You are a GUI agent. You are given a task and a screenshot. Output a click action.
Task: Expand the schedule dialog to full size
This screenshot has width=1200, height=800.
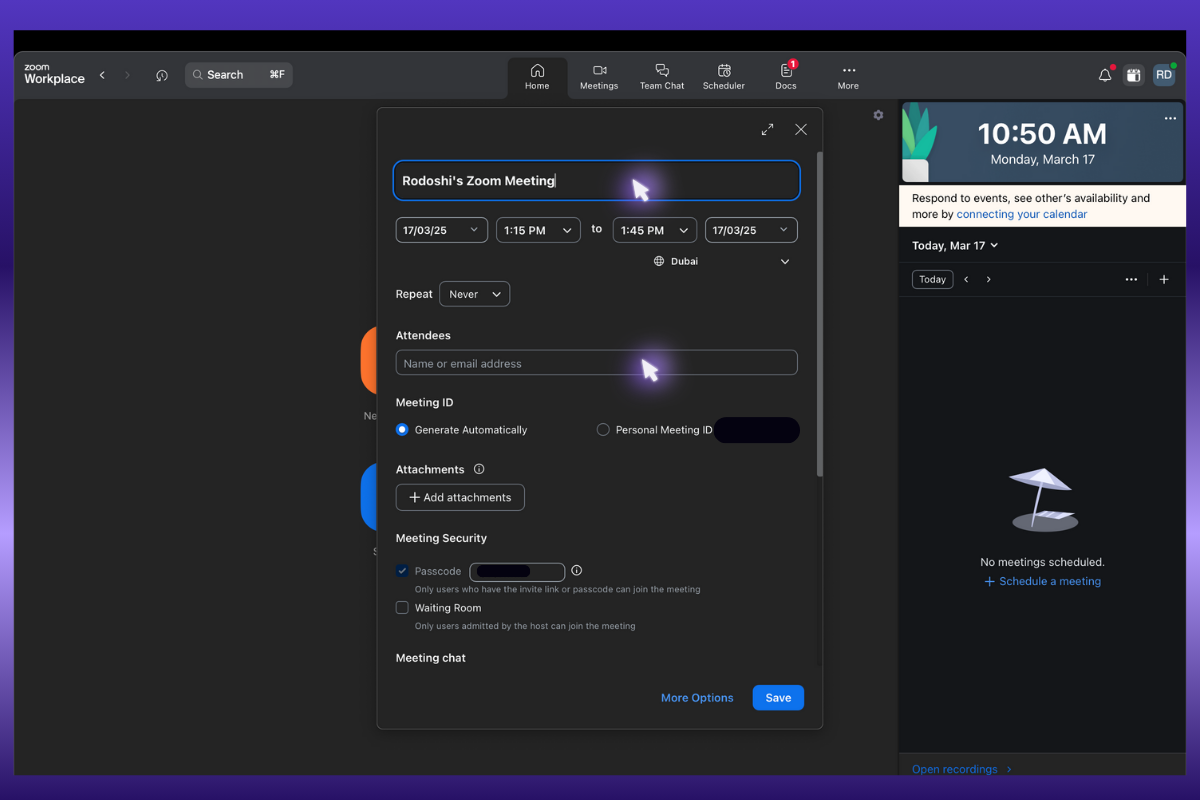click(x=767, y=129)
